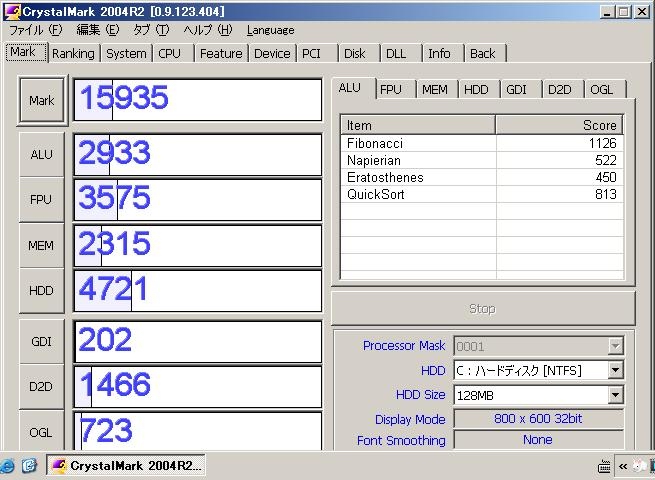Run the ALU benchmark button

point(41,154)
